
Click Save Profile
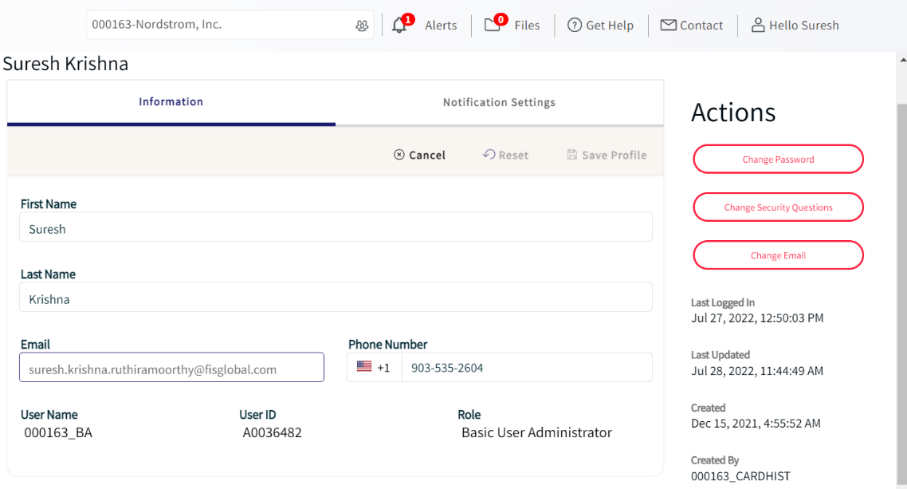click(x=606, y=155)
